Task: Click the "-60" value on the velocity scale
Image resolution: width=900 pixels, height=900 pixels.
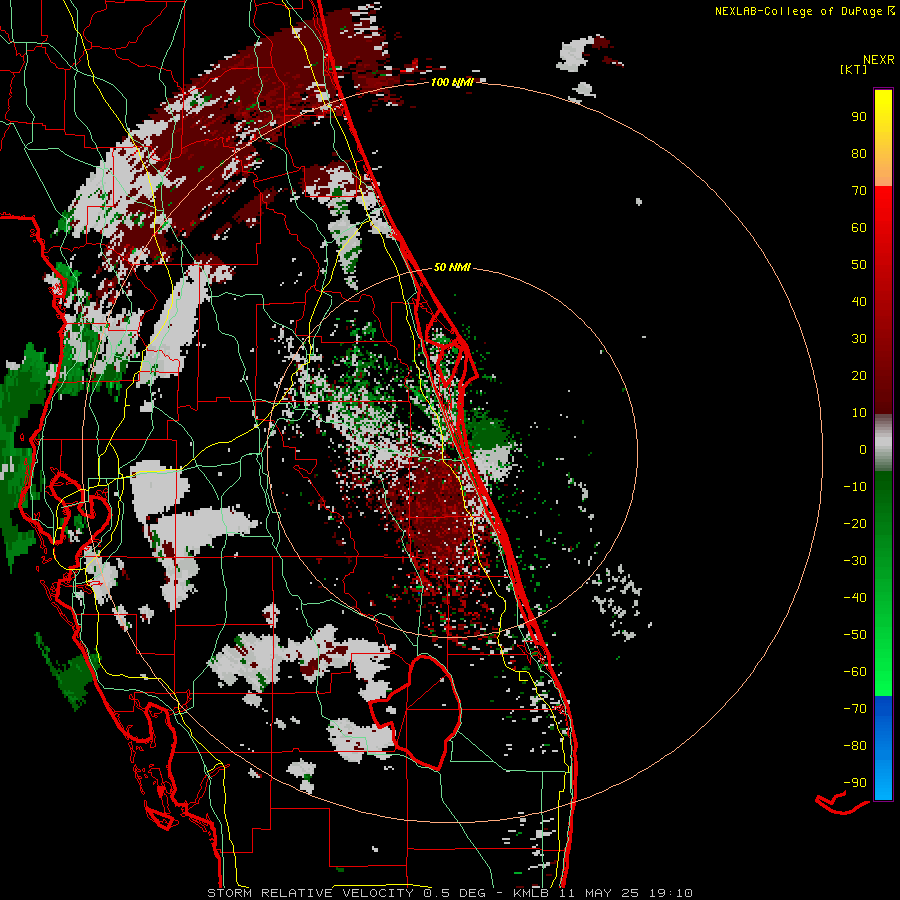Action: [x=855, y=672]
